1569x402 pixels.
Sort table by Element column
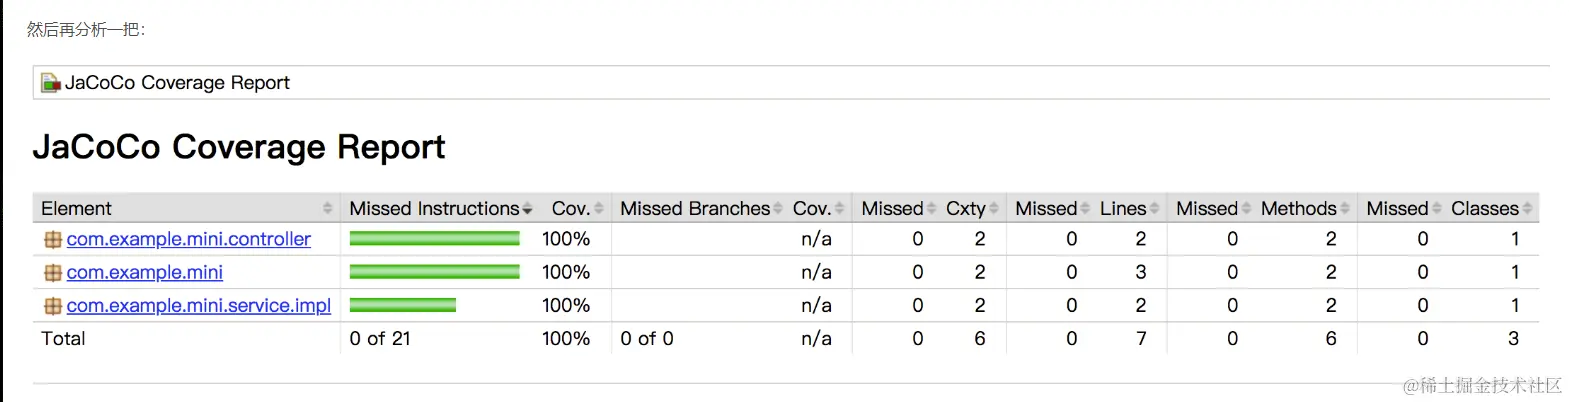click(76, 208)
